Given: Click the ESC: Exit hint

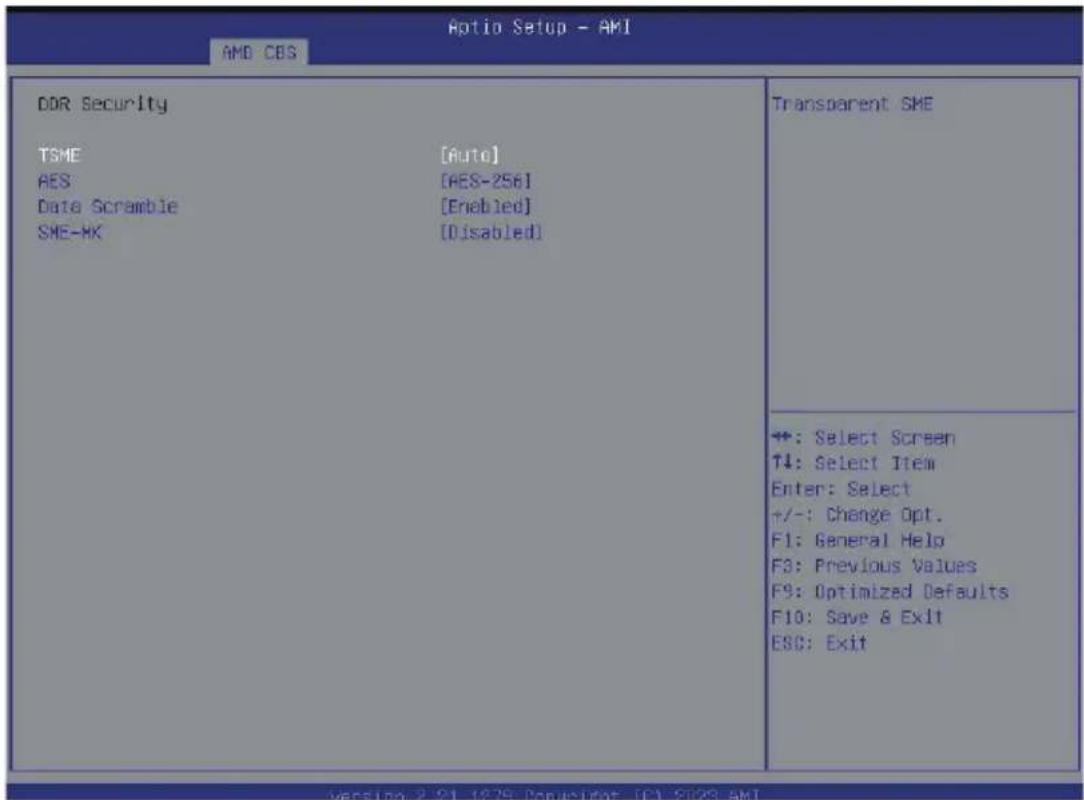Looking at the screenshot, I should click(x=819, y=643).
